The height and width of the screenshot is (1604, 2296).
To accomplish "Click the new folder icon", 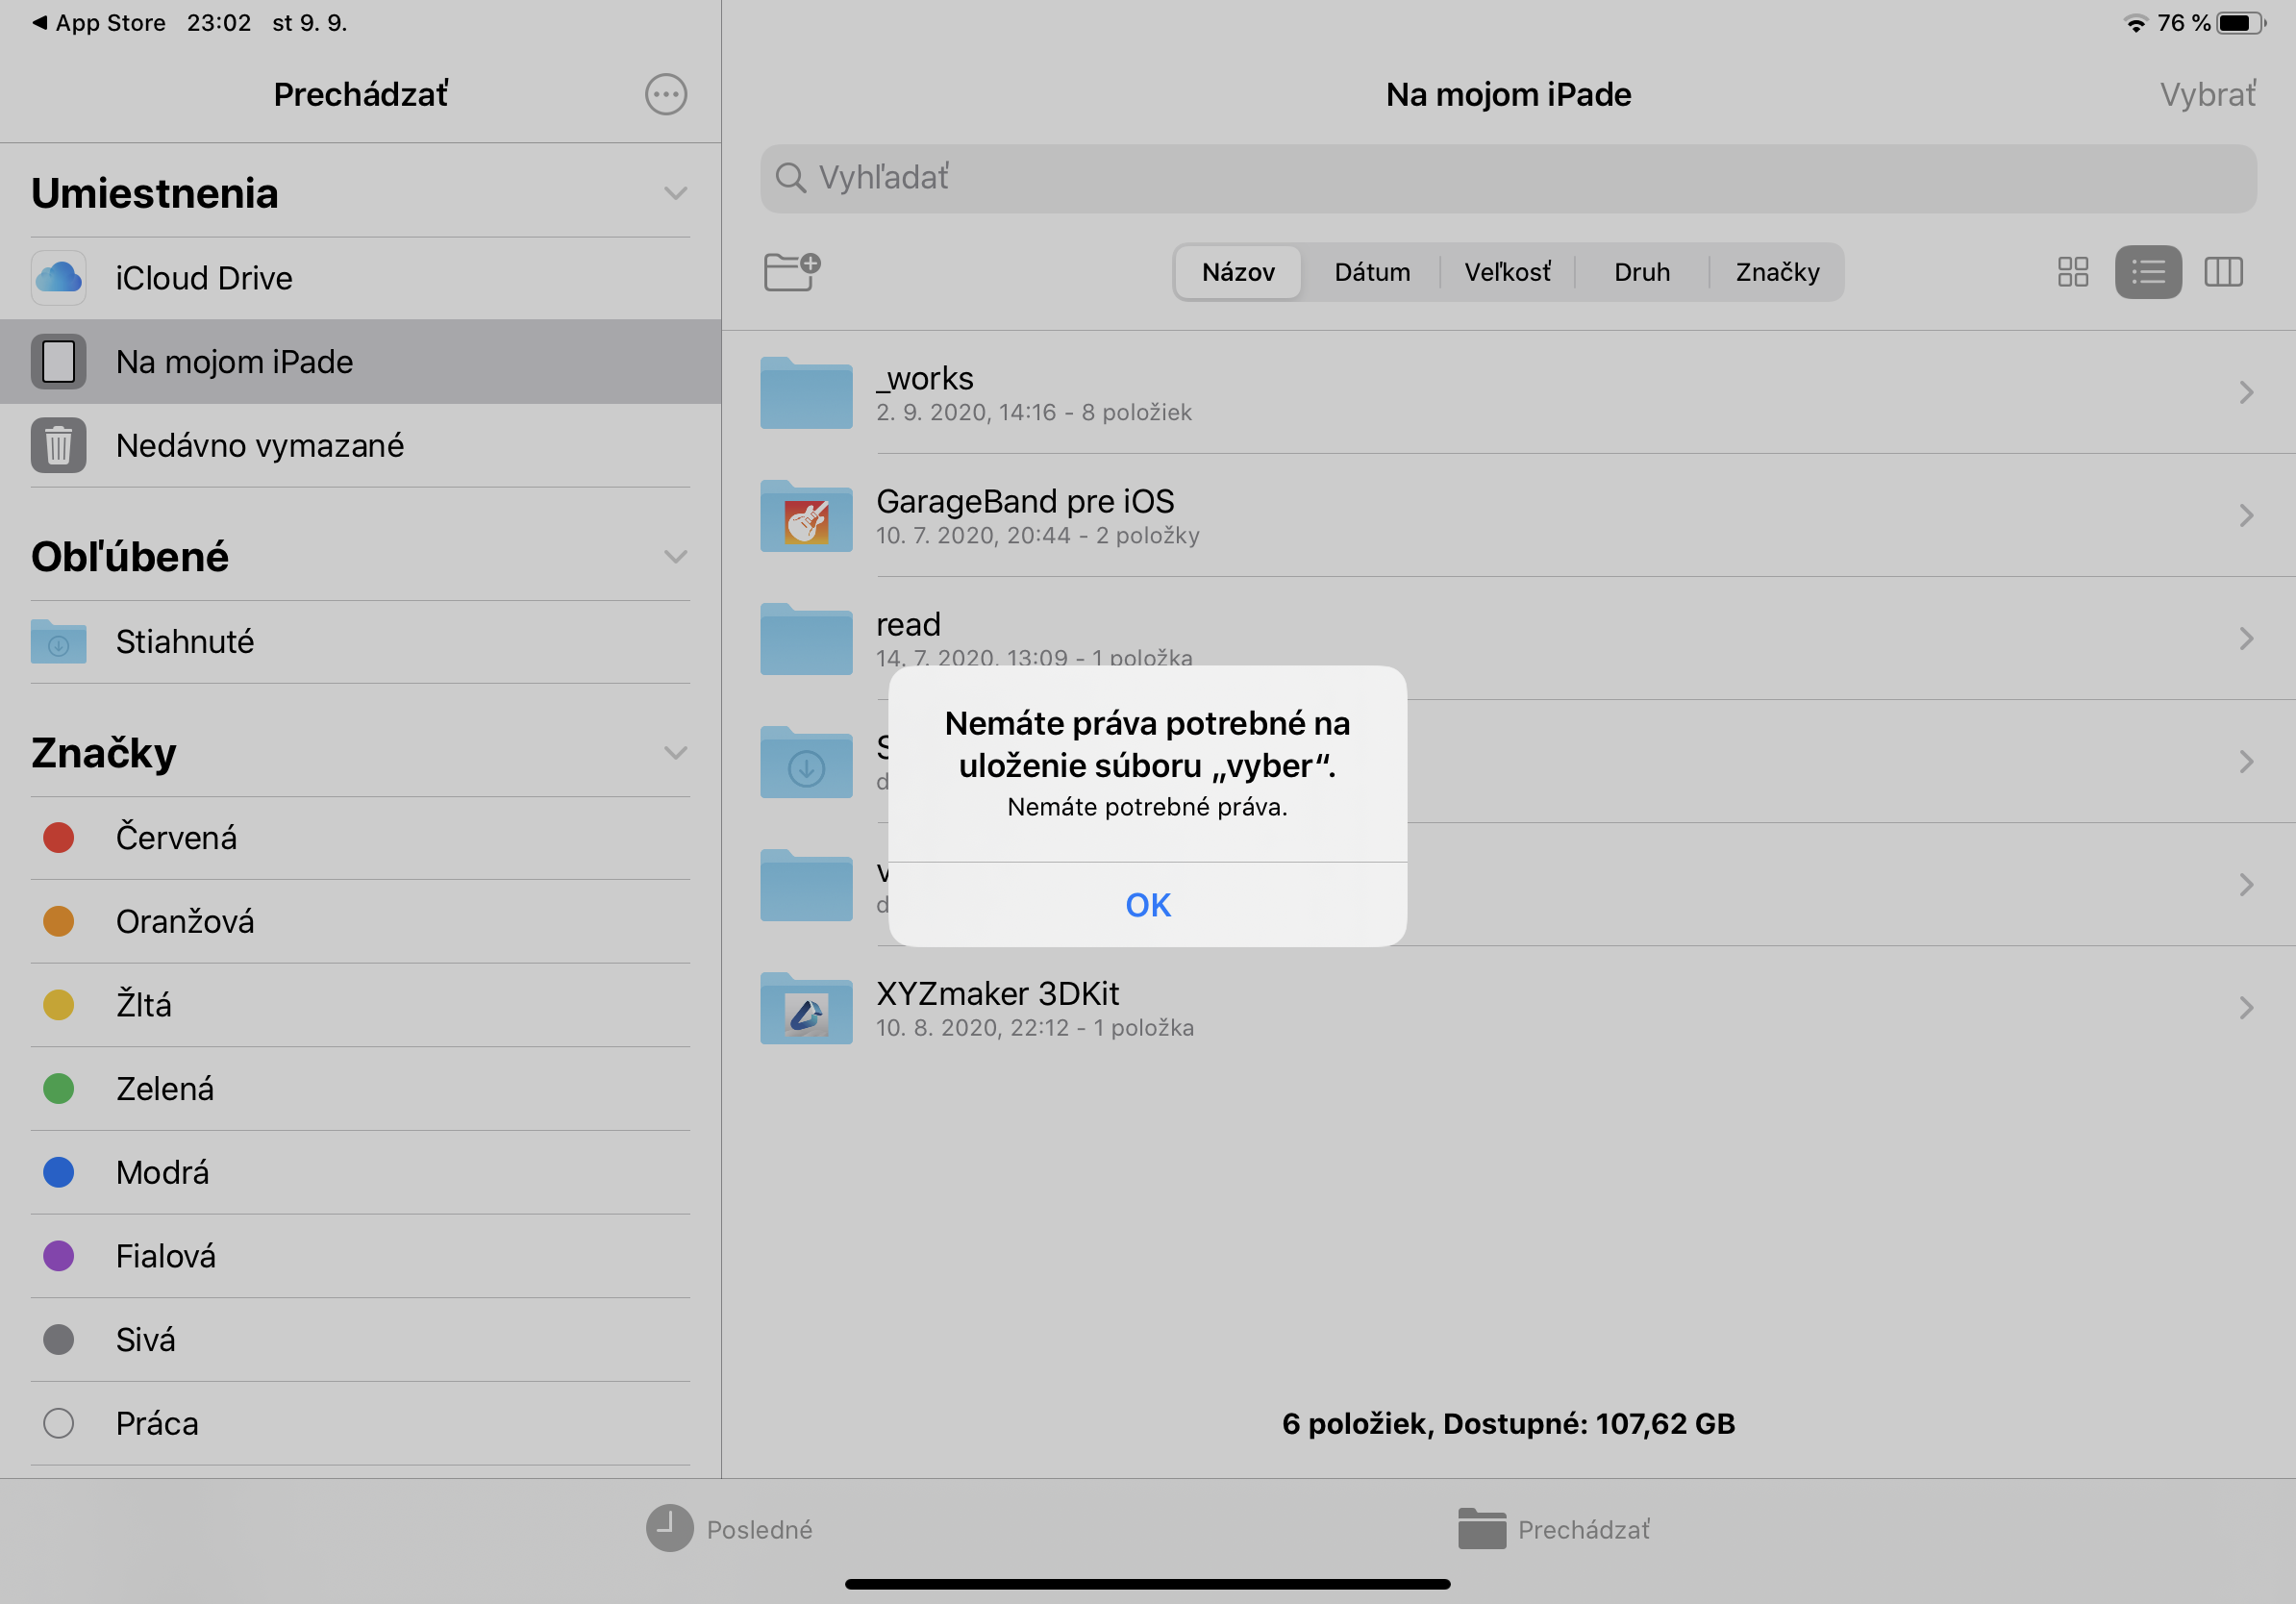I will pyautogui.click(x=792, y=271).
